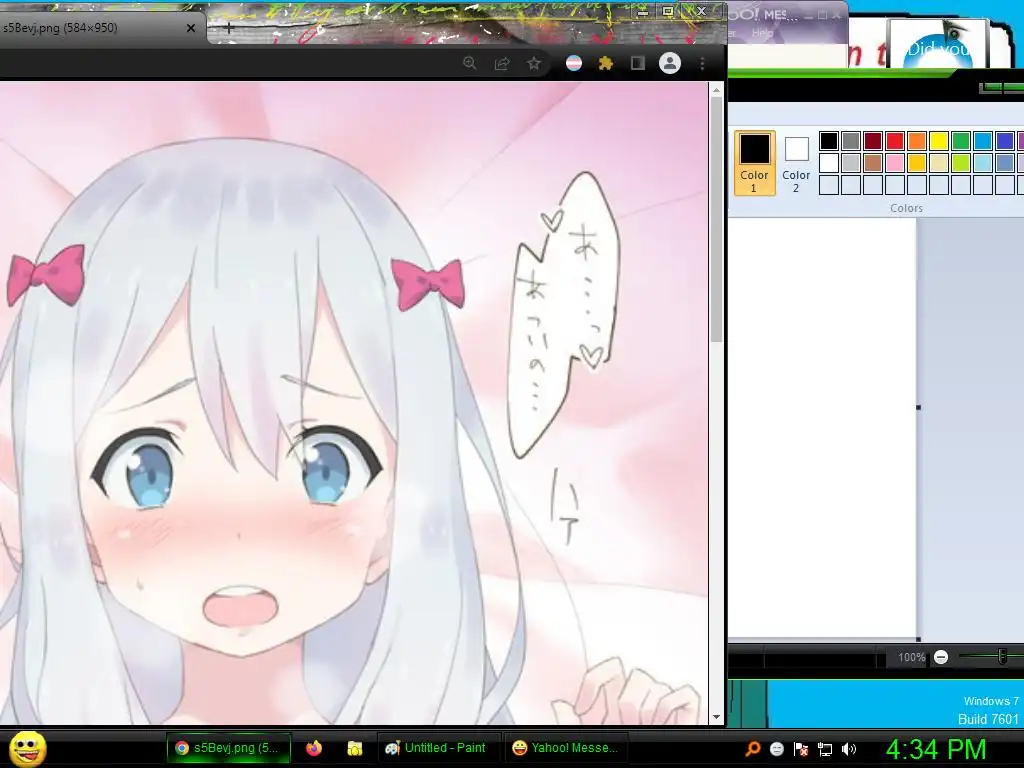Switch to Yahoo! Messenger taskbar button

[x=565, y=748]
